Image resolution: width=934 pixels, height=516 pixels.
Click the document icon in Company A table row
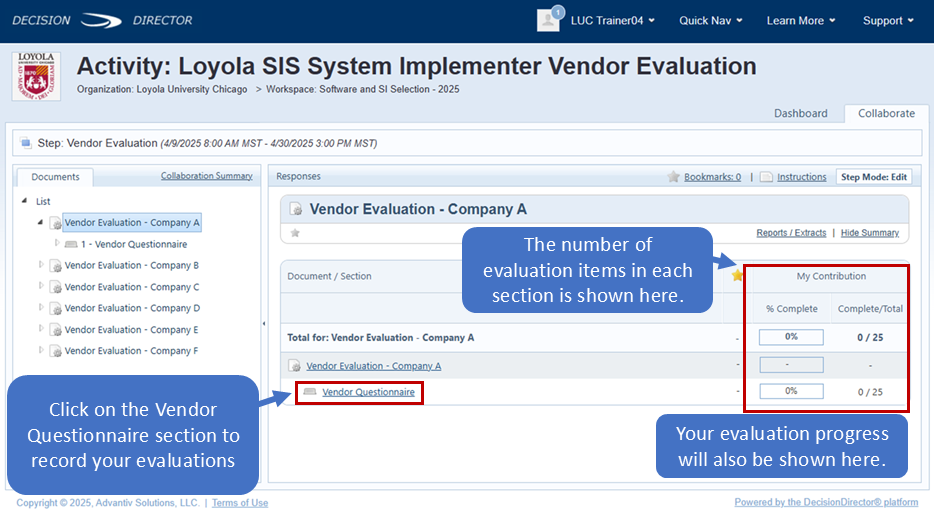coord(294,366)
